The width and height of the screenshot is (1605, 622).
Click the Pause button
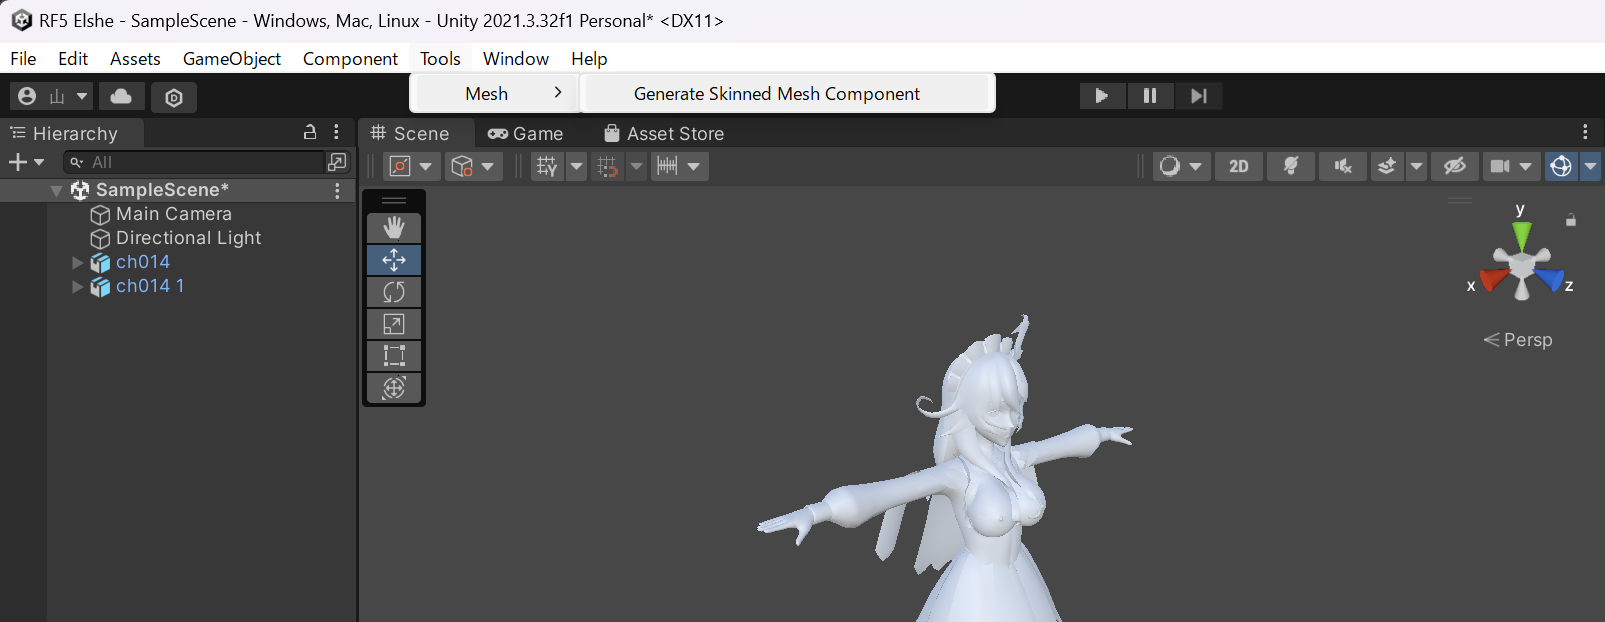(x=1150, y=95)
